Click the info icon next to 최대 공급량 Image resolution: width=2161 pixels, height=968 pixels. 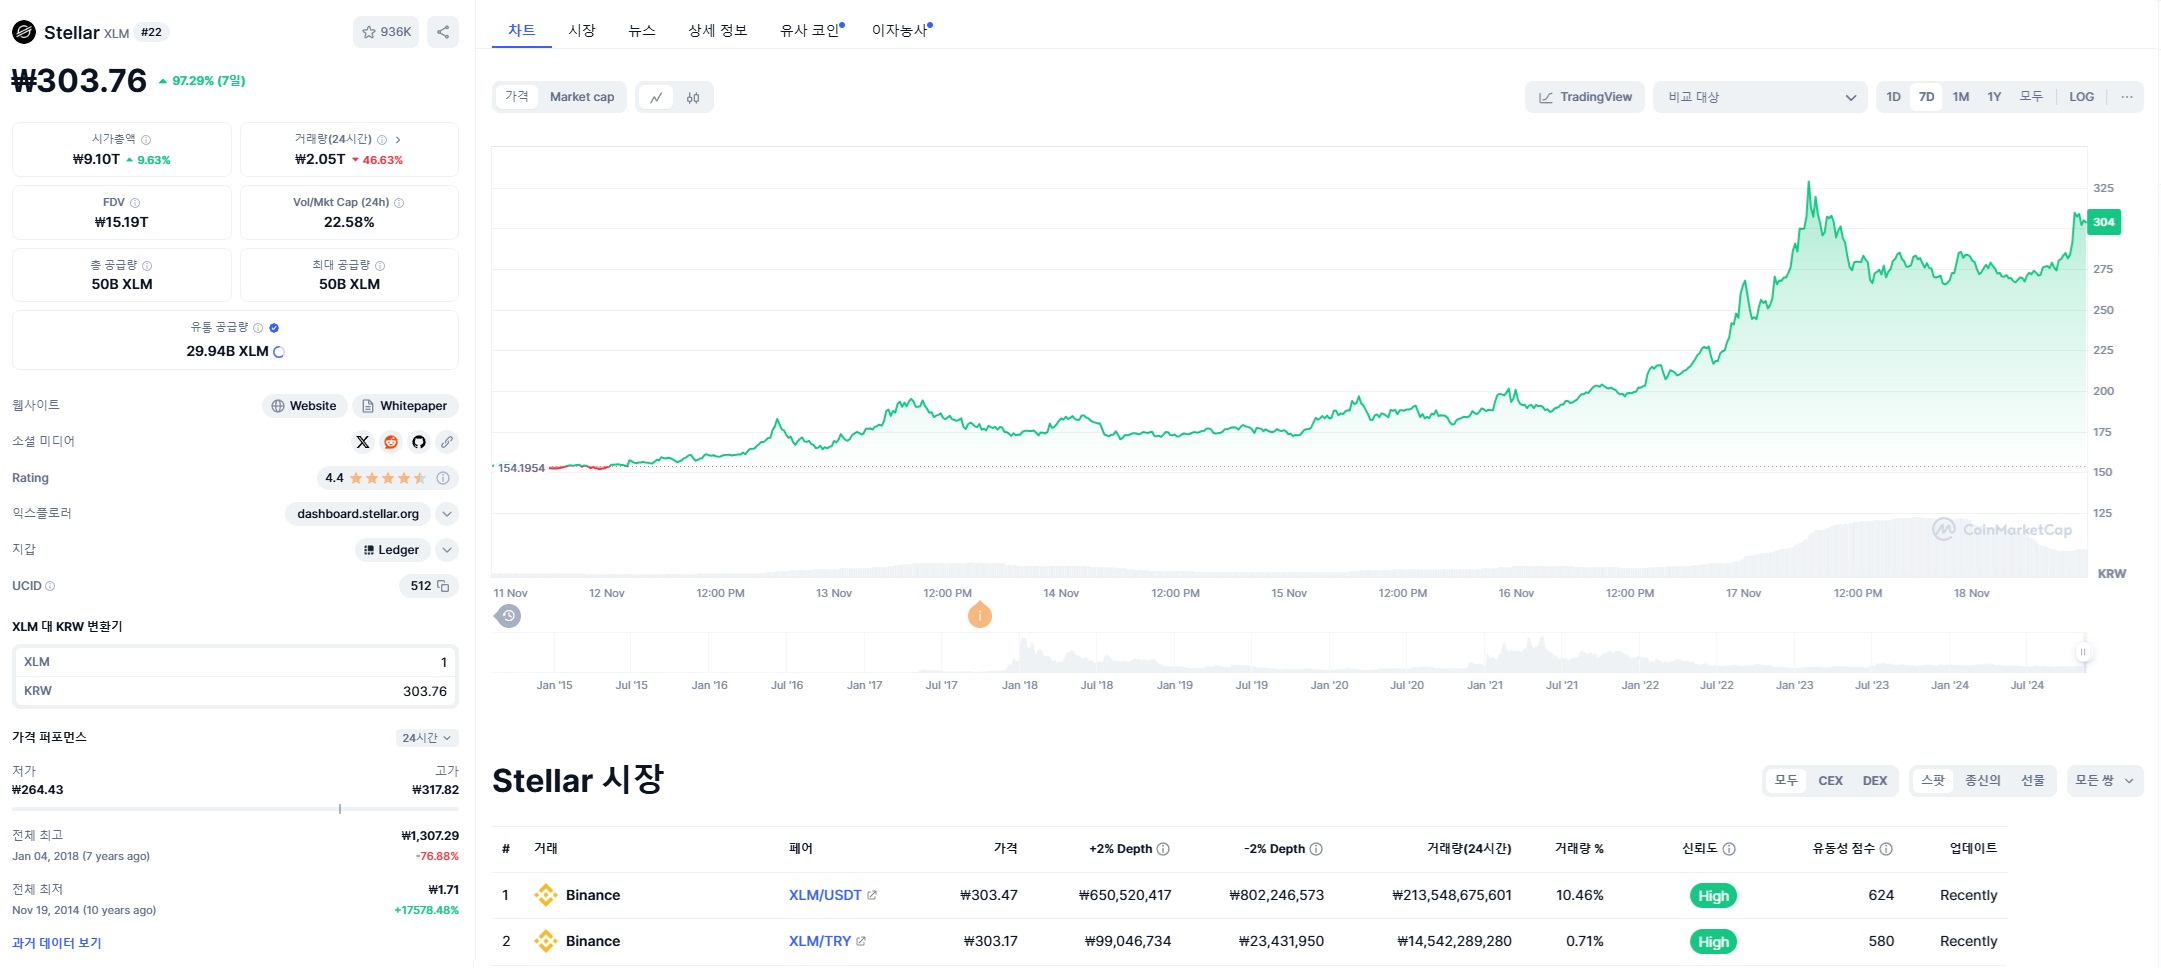click(380, 266)
